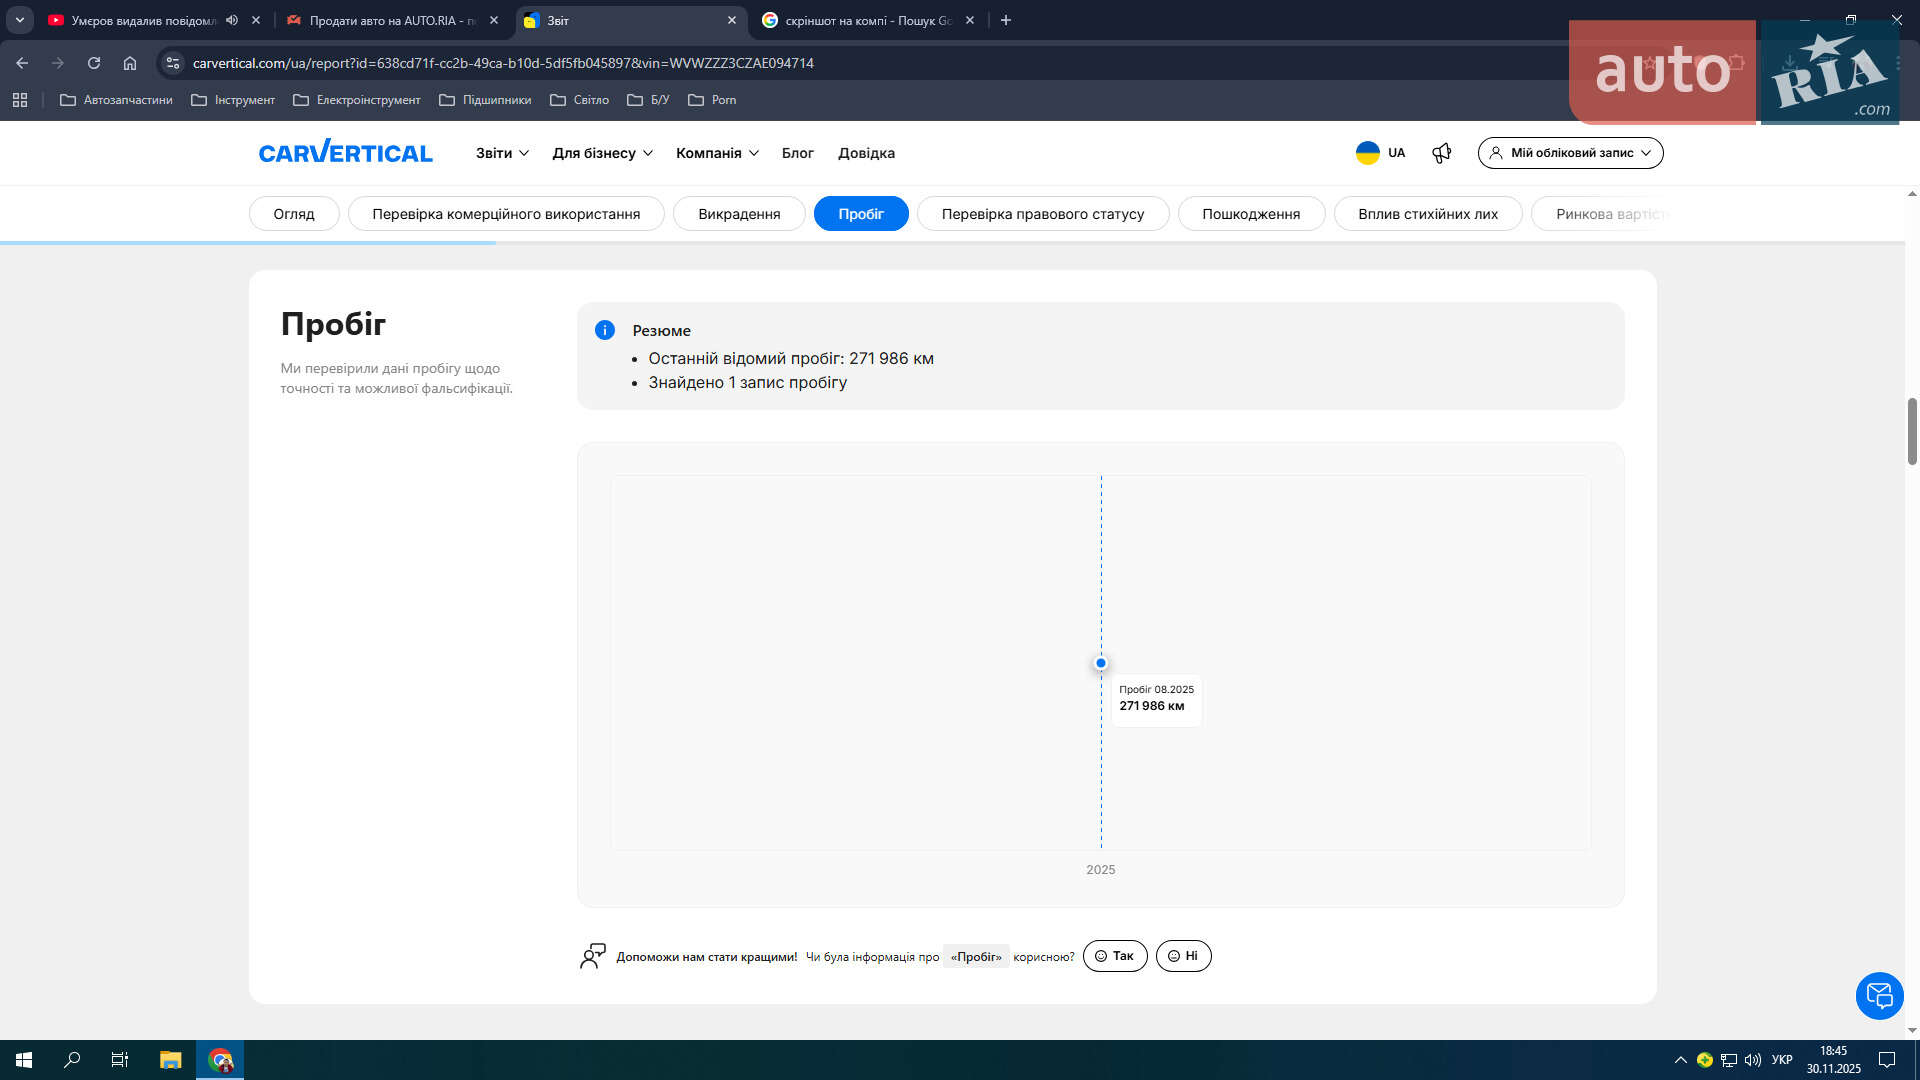
Task: Expand the Звіти menu
Action: [502, 153]
